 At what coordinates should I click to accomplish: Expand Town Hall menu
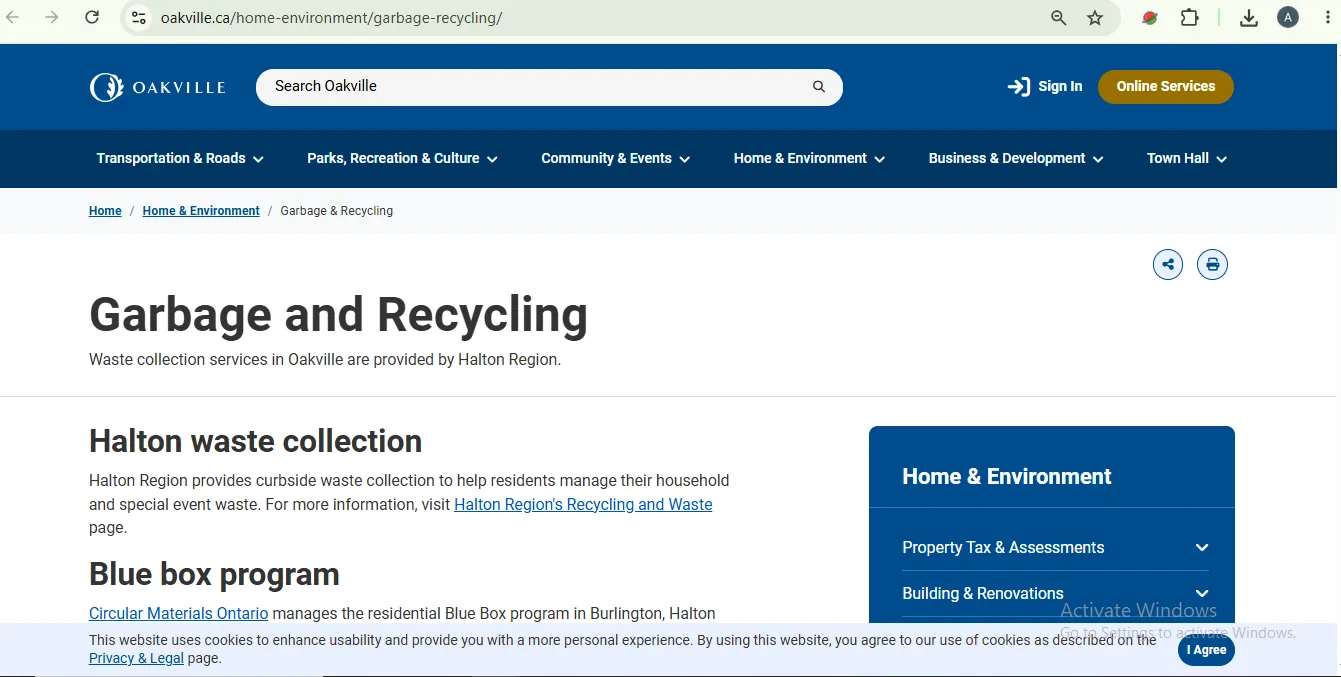click(1187, 158)
